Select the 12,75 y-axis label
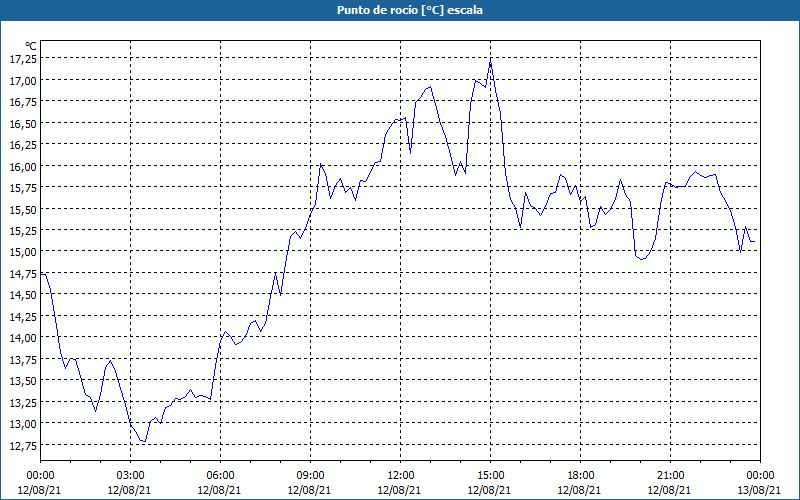This screenshot has height=500, width=800. click(23, 445)
